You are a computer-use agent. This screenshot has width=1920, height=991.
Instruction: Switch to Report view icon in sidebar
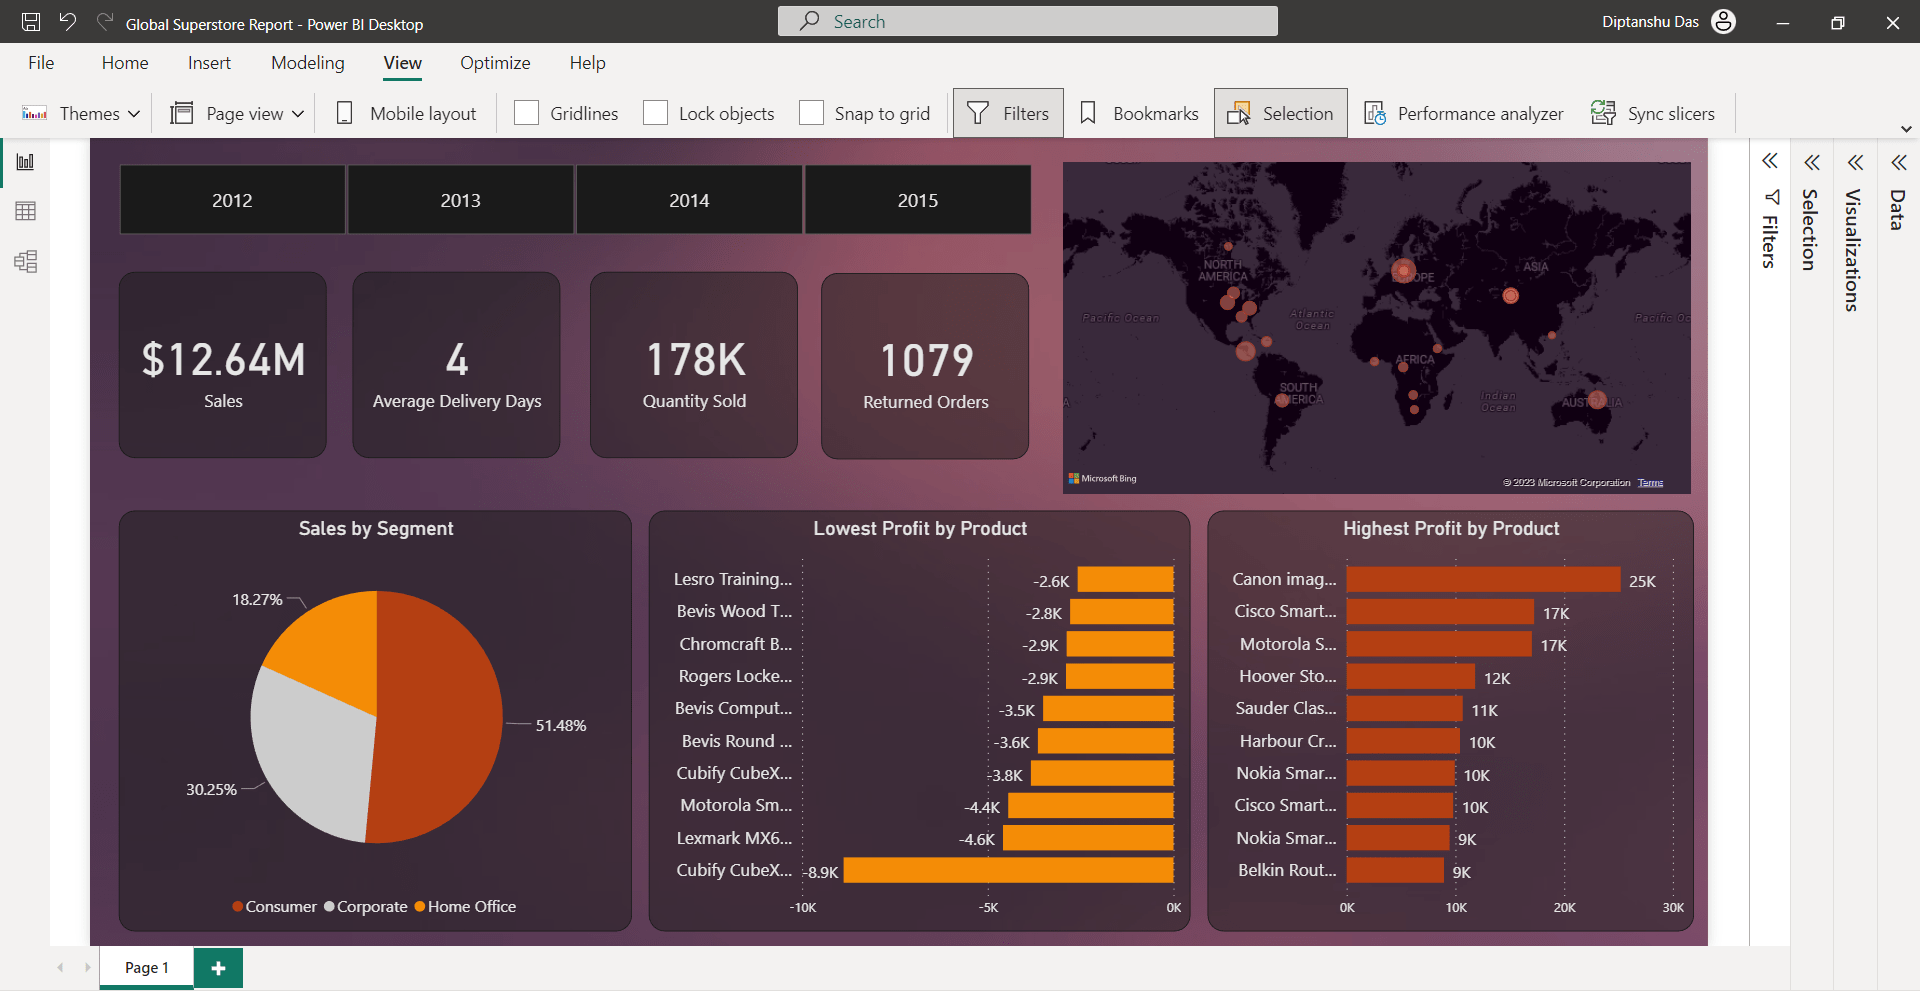pyautogui.click(x=26, y=162)
